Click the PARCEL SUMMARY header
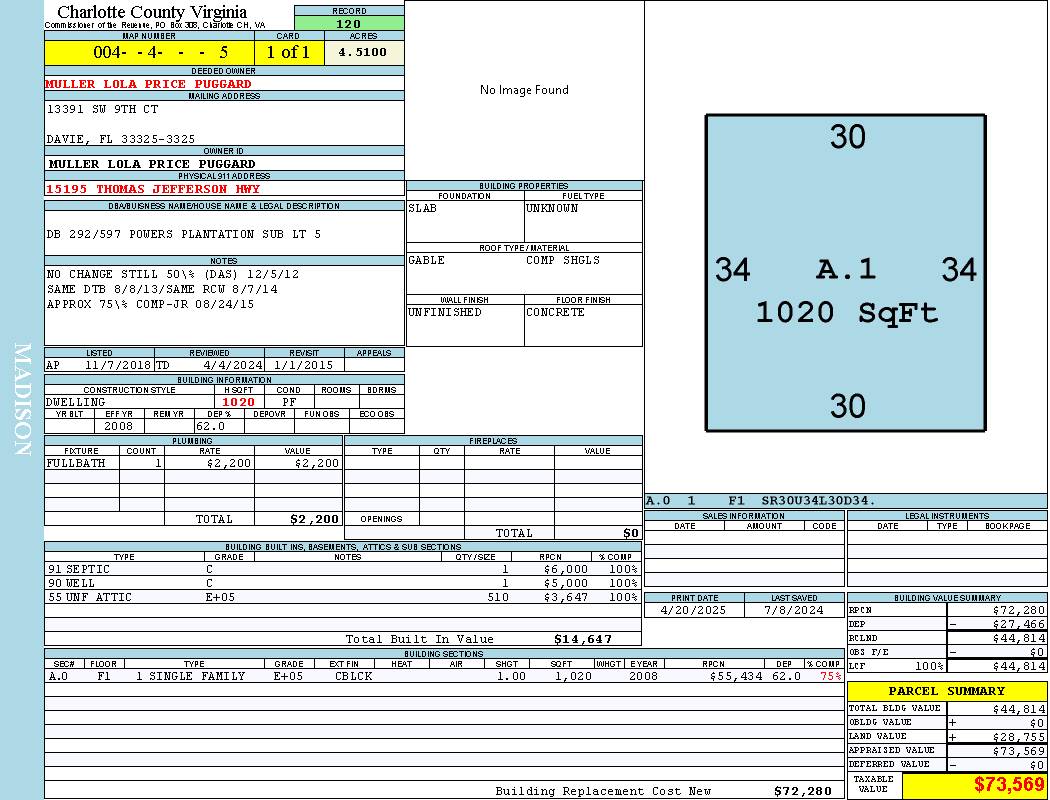Viewport: 1050px width, 800px height. point(947,691)
